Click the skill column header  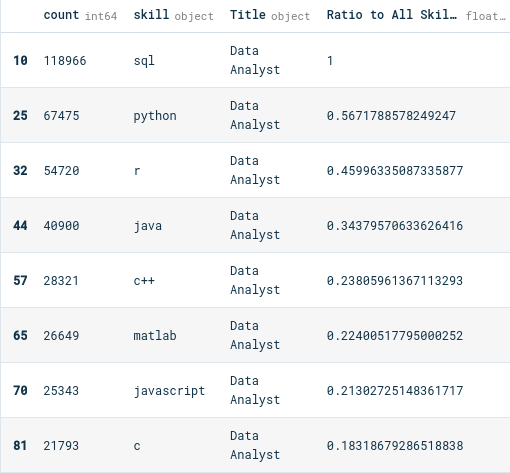pyautogui.click(x=173, y=15)
